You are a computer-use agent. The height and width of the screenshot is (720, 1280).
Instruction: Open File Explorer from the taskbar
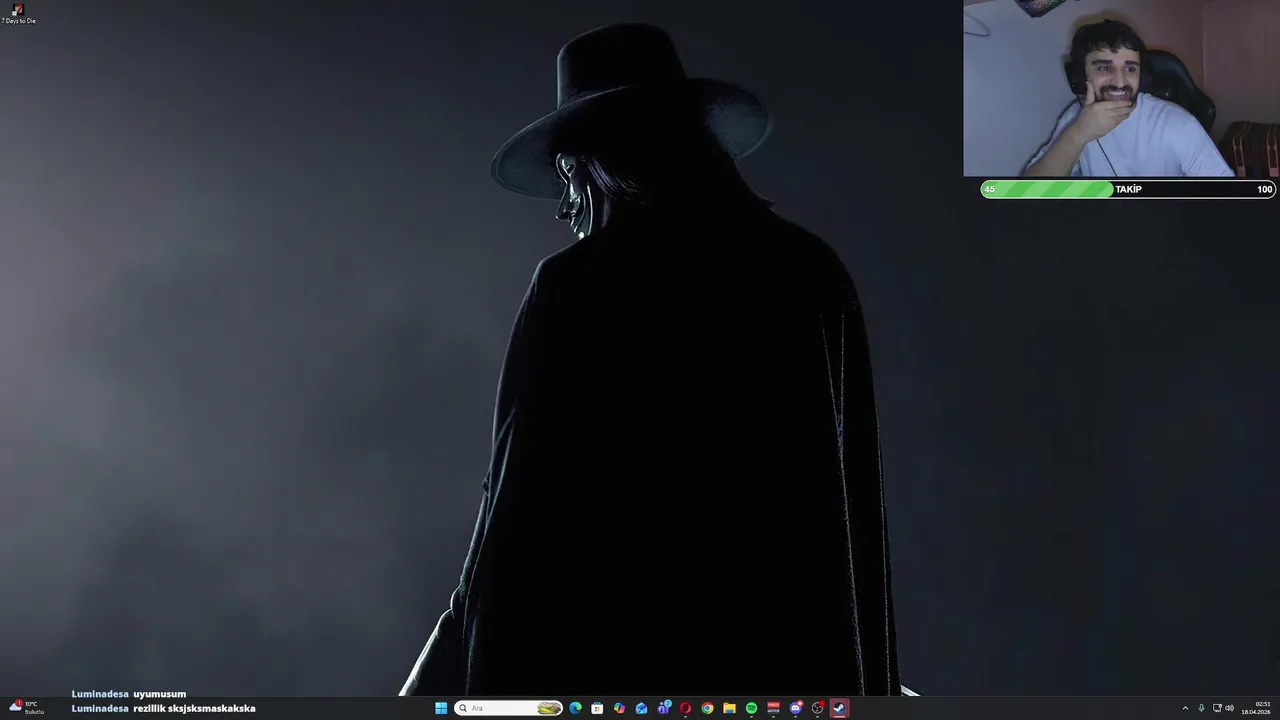pos(729,708)
